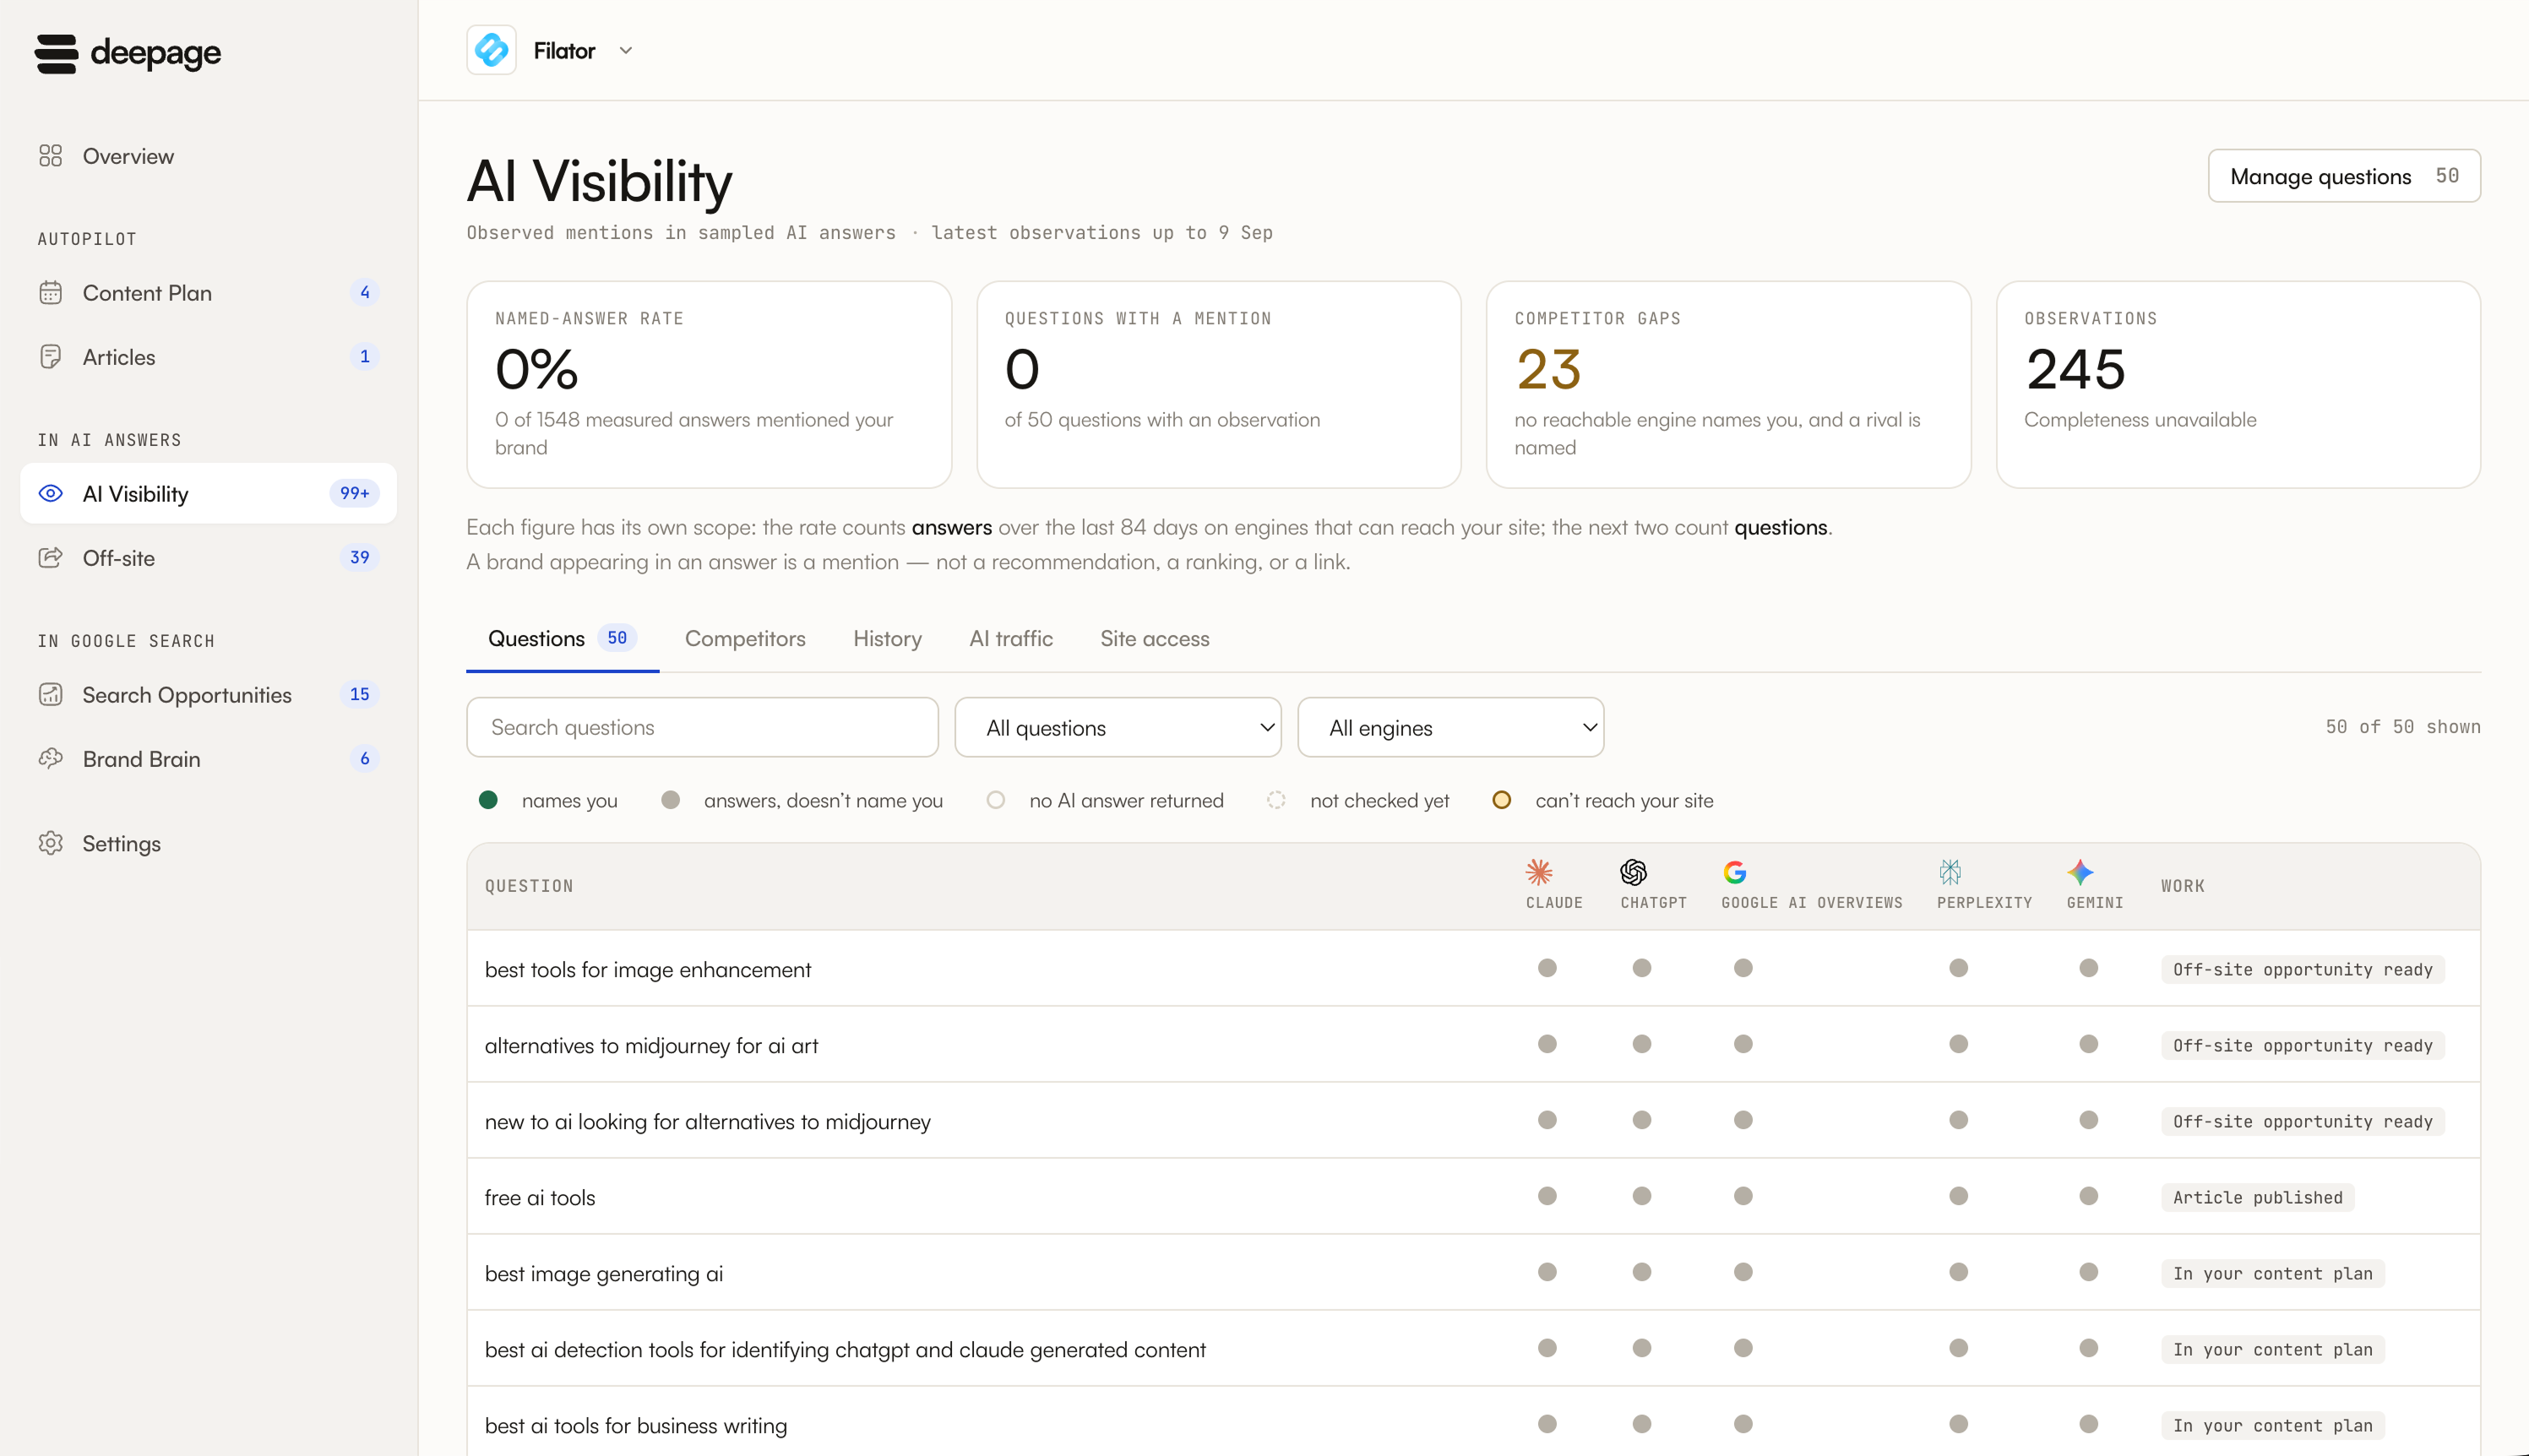Click 'alternatives to midjourney for ai art'
This screenshot has height=1456, width=2529.
coord(651,1045)
